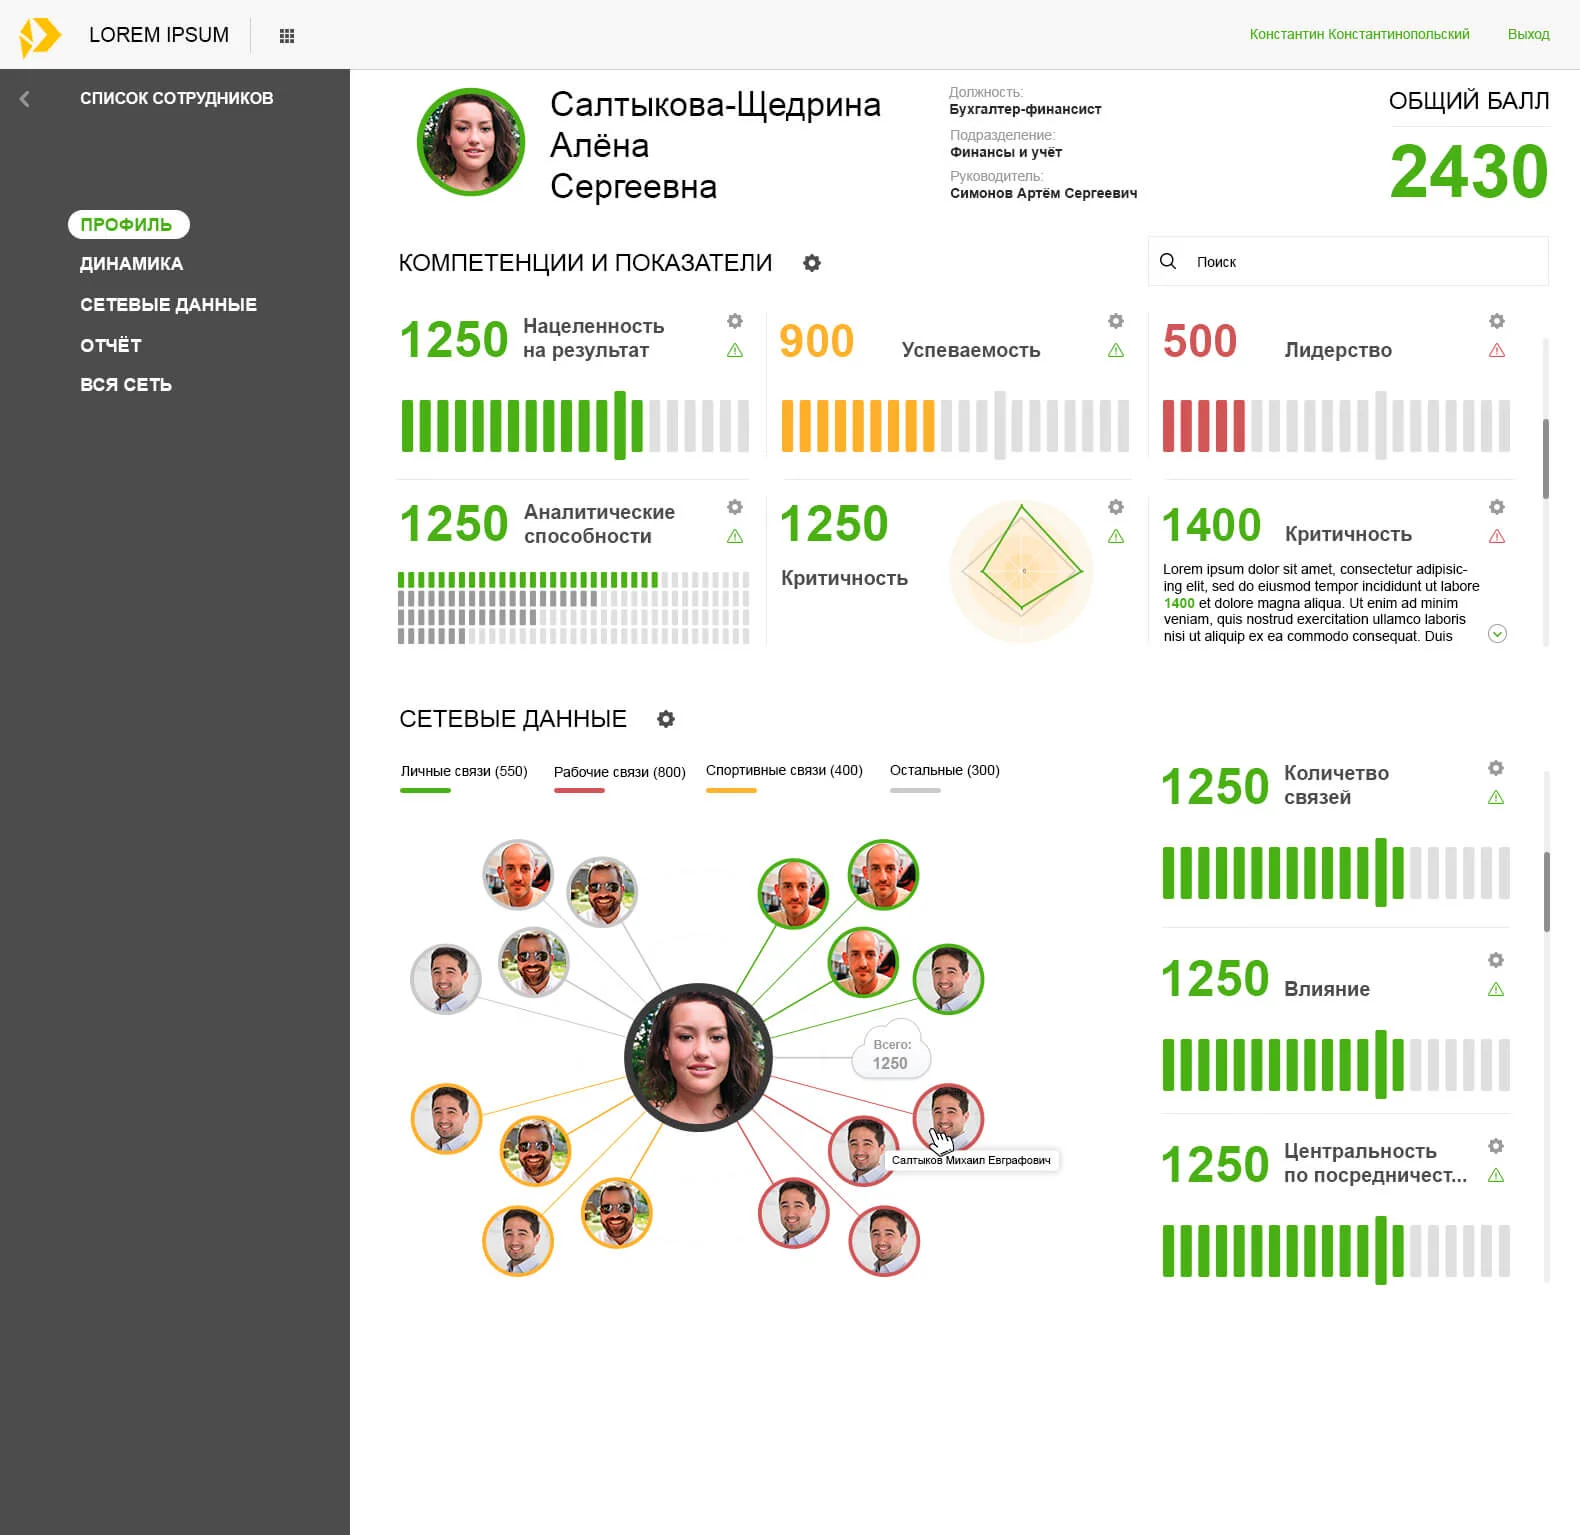Screen dimensions: 1580x1535
Task: Click the Выход logout link
Action: [1528, 34]
